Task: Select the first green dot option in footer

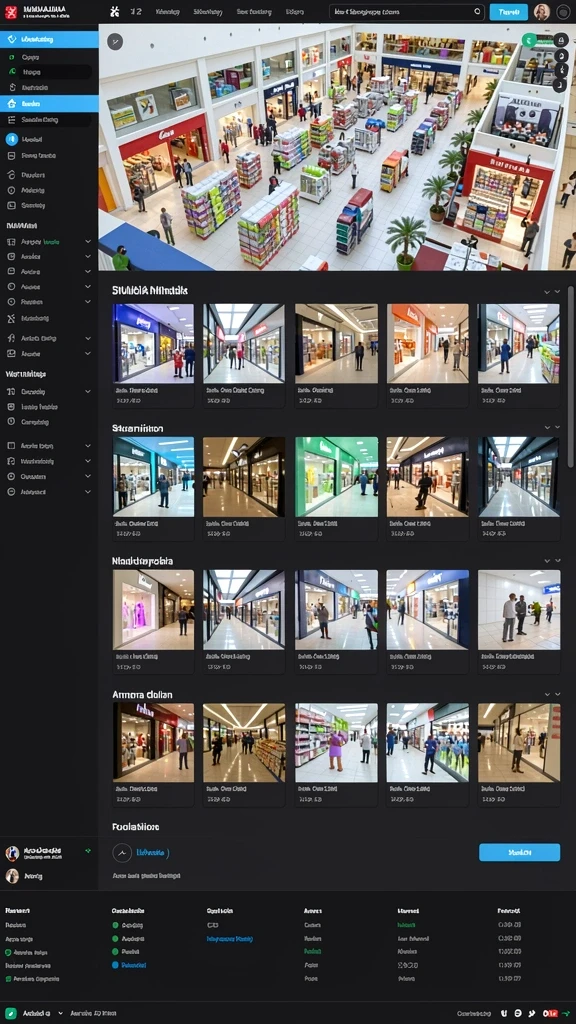Action: pos(116,925)
